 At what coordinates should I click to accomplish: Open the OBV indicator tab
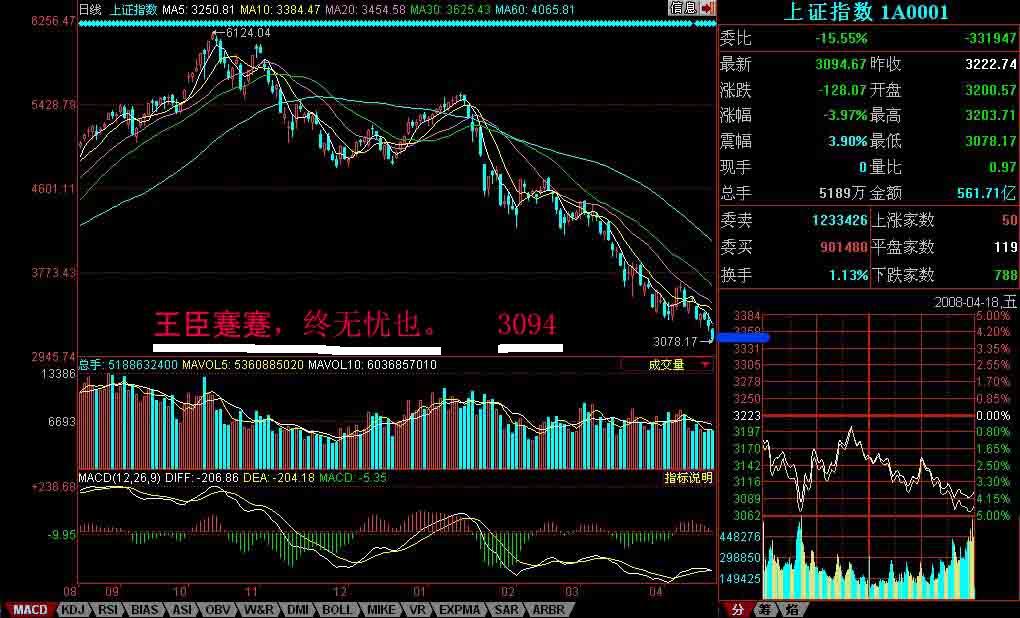click(x=218, y=609)
